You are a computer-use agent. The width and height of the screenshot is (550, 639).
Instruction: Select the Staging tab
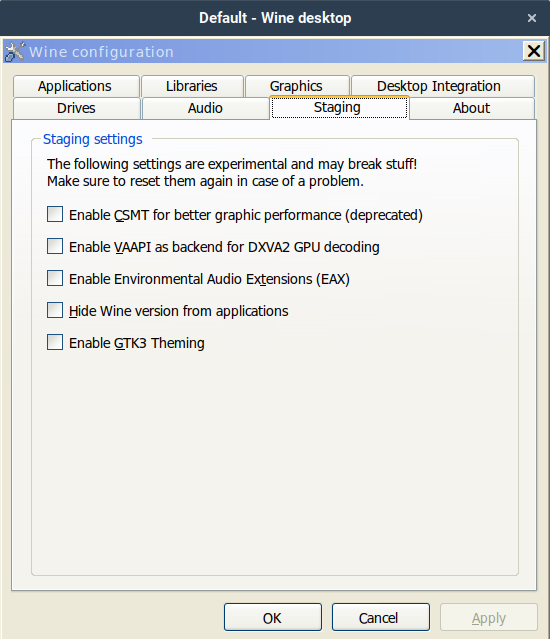click(x=339, y=108)
